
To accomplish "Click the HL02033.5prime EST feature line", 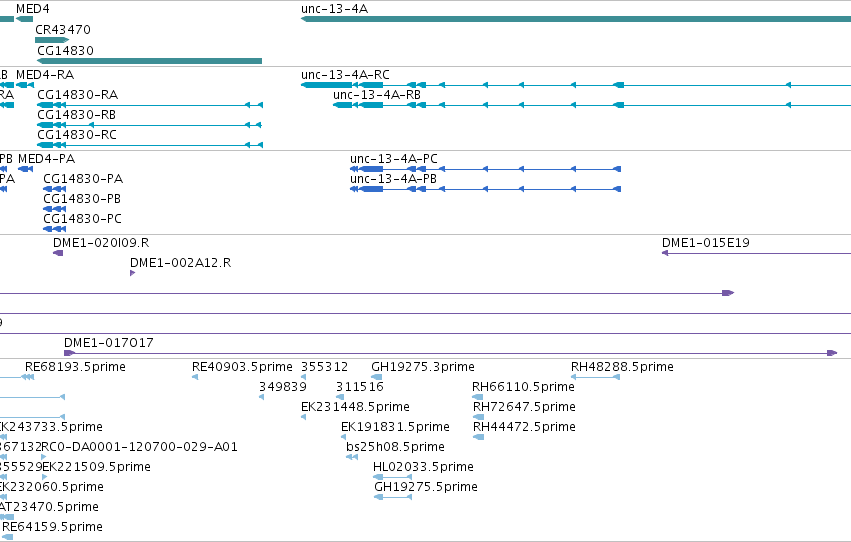I will pos(392,477).
